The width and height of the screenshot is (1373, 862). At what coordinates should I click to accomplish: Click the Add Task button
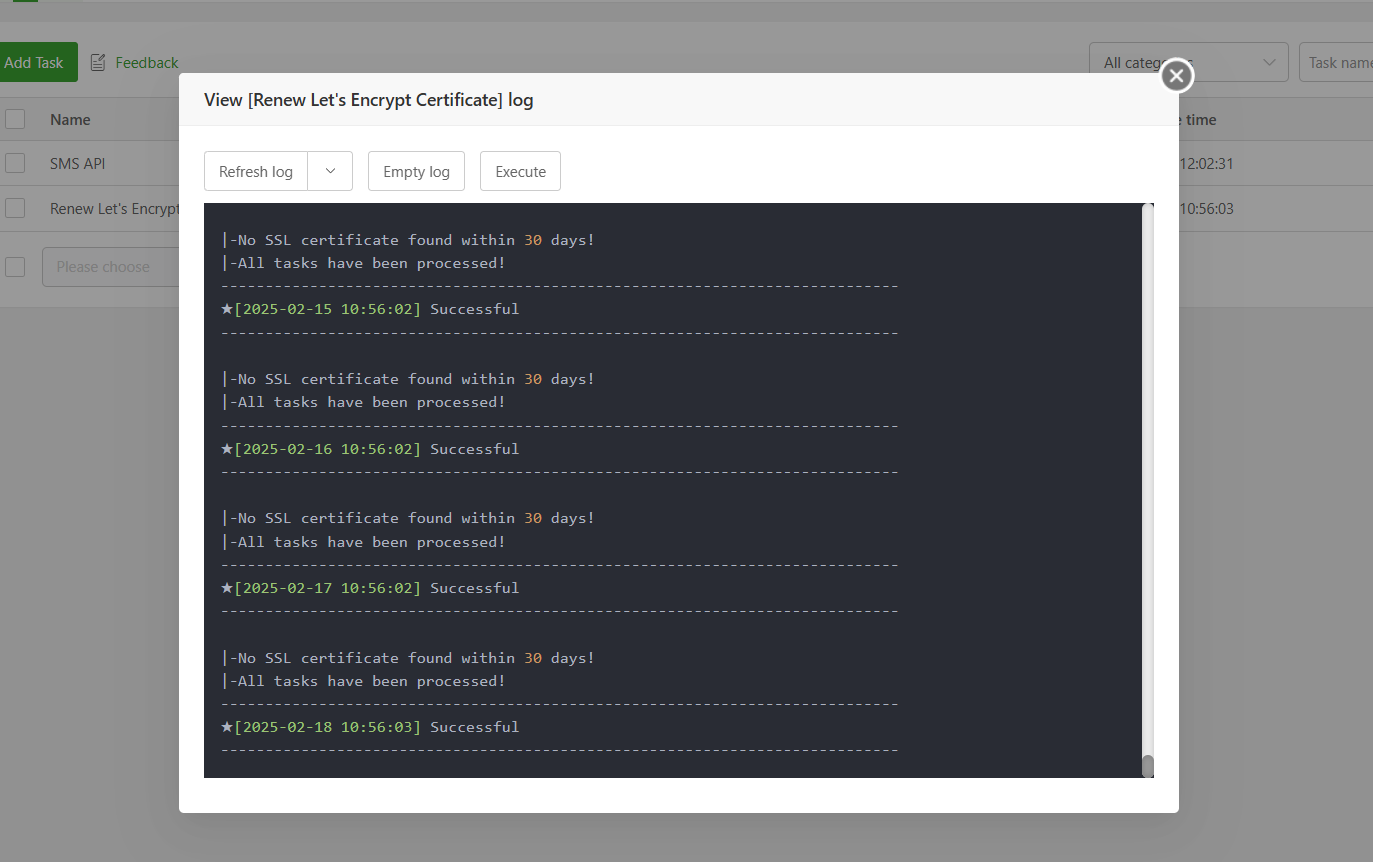(35, 62)
